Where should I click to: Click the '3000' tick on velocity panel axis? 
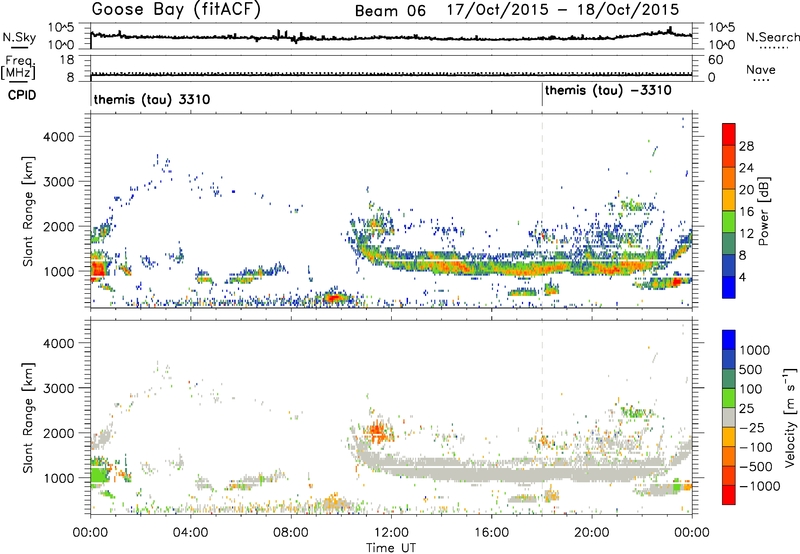click(59, 388)
